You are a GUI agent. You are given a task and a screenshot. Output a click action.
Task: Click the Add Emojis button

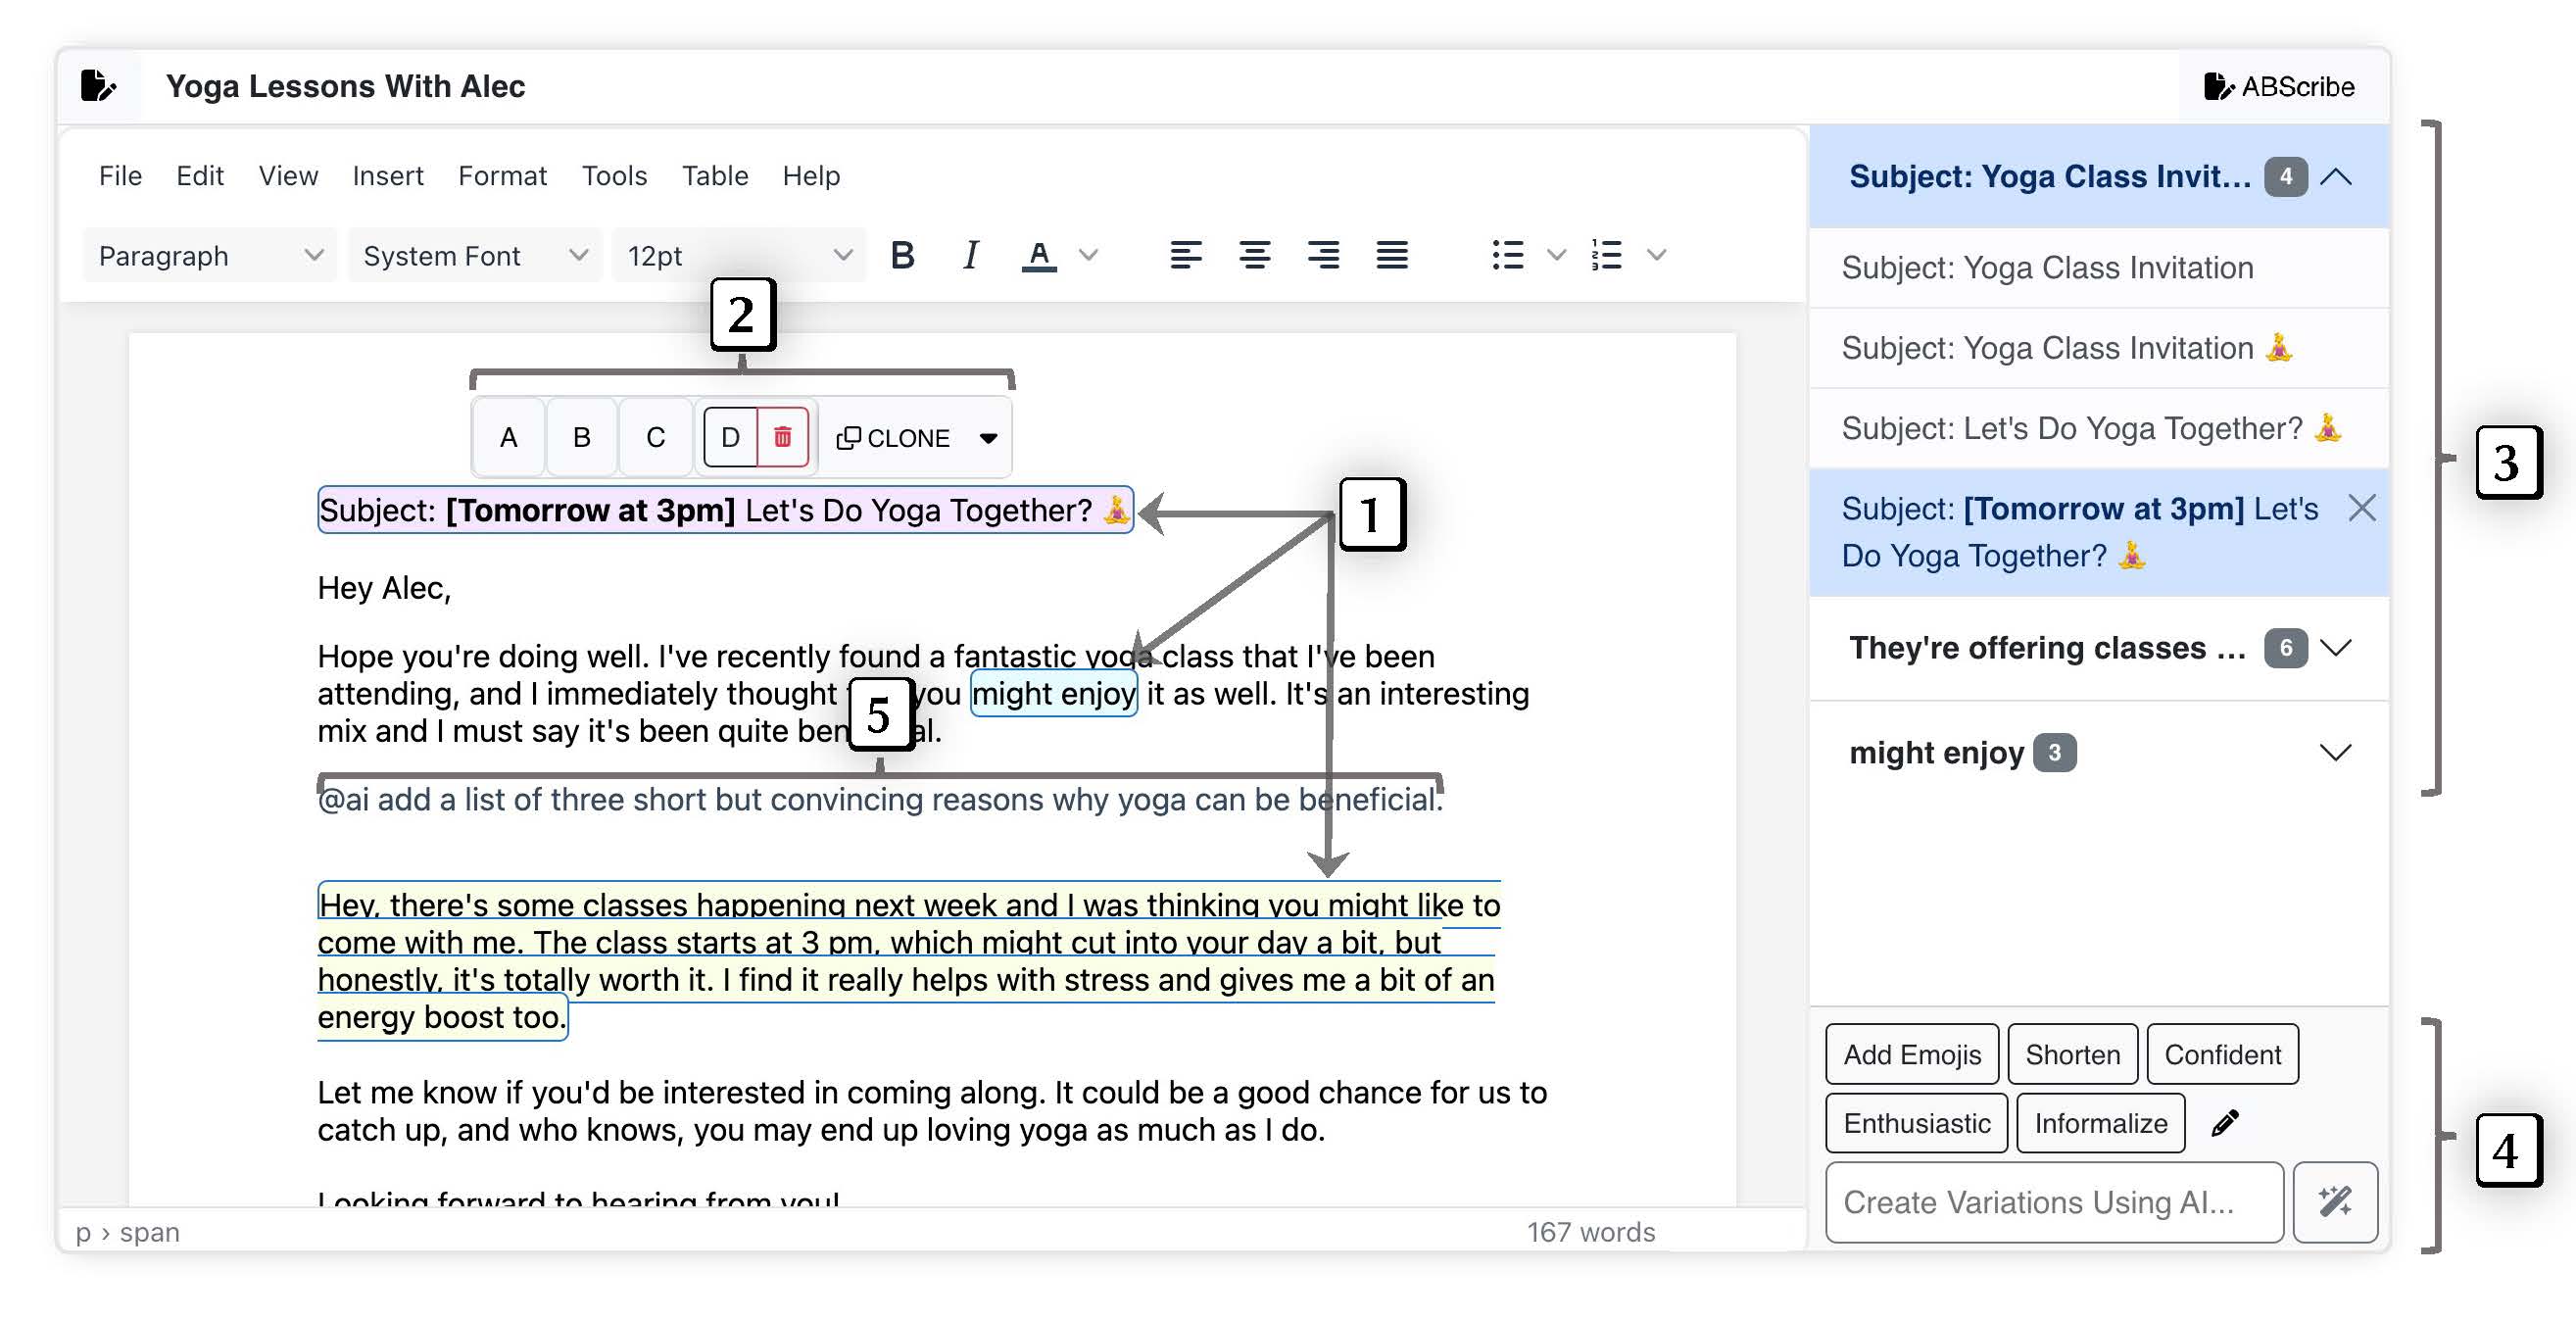(x=1911, y=1054)
